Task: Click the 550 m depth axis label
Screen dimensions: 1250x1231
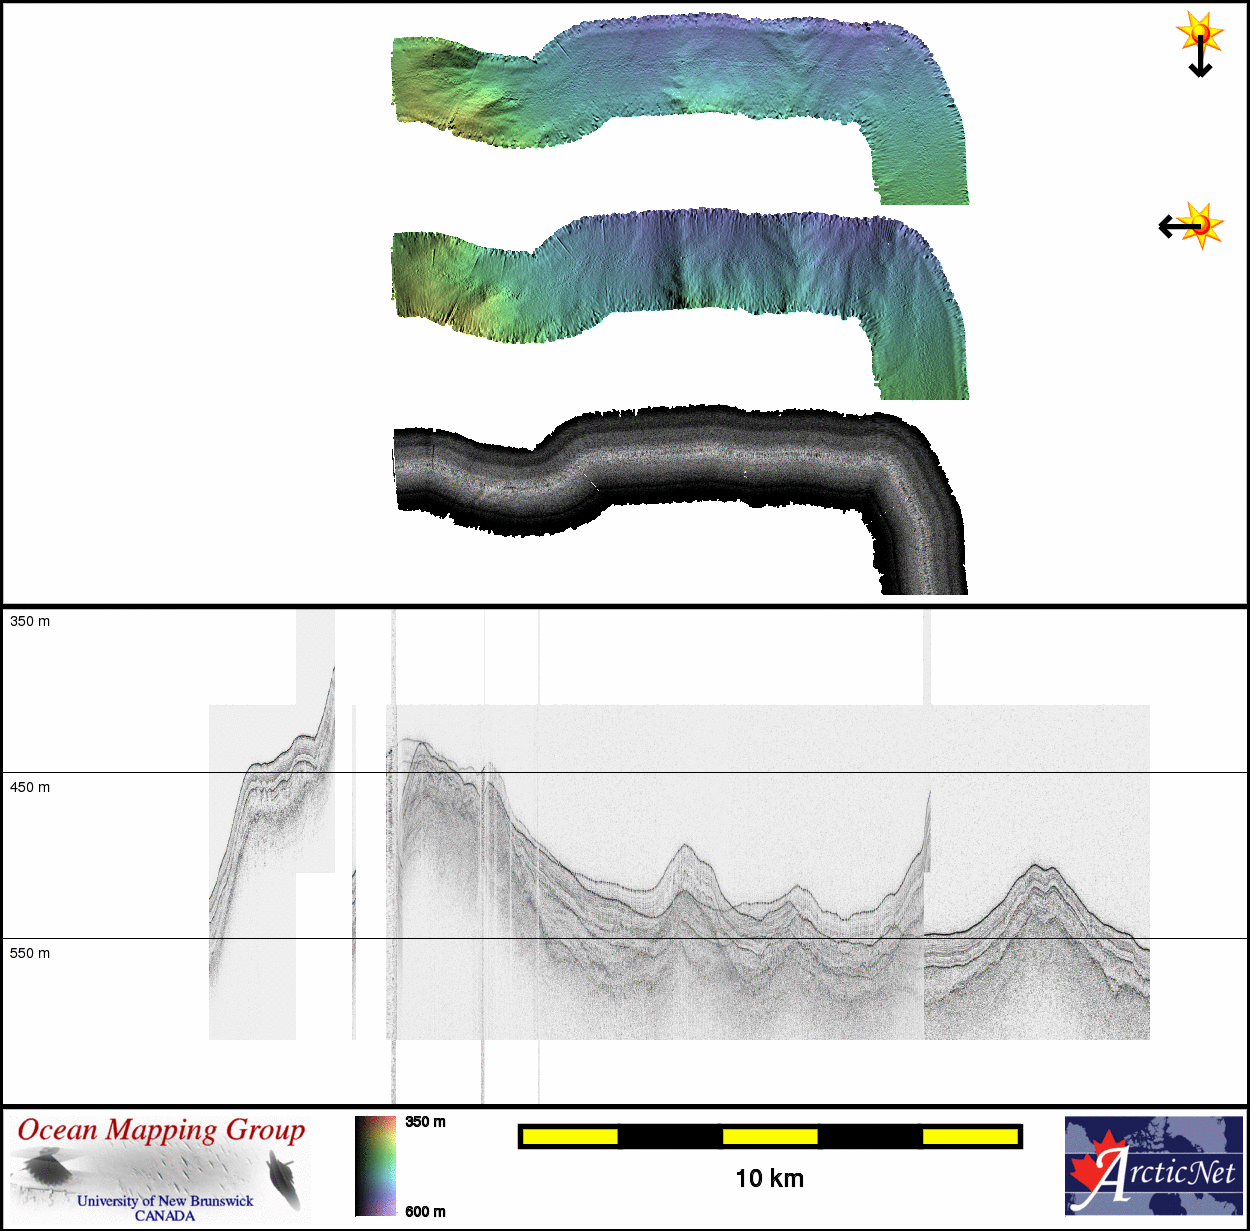Action: (30, 953)
